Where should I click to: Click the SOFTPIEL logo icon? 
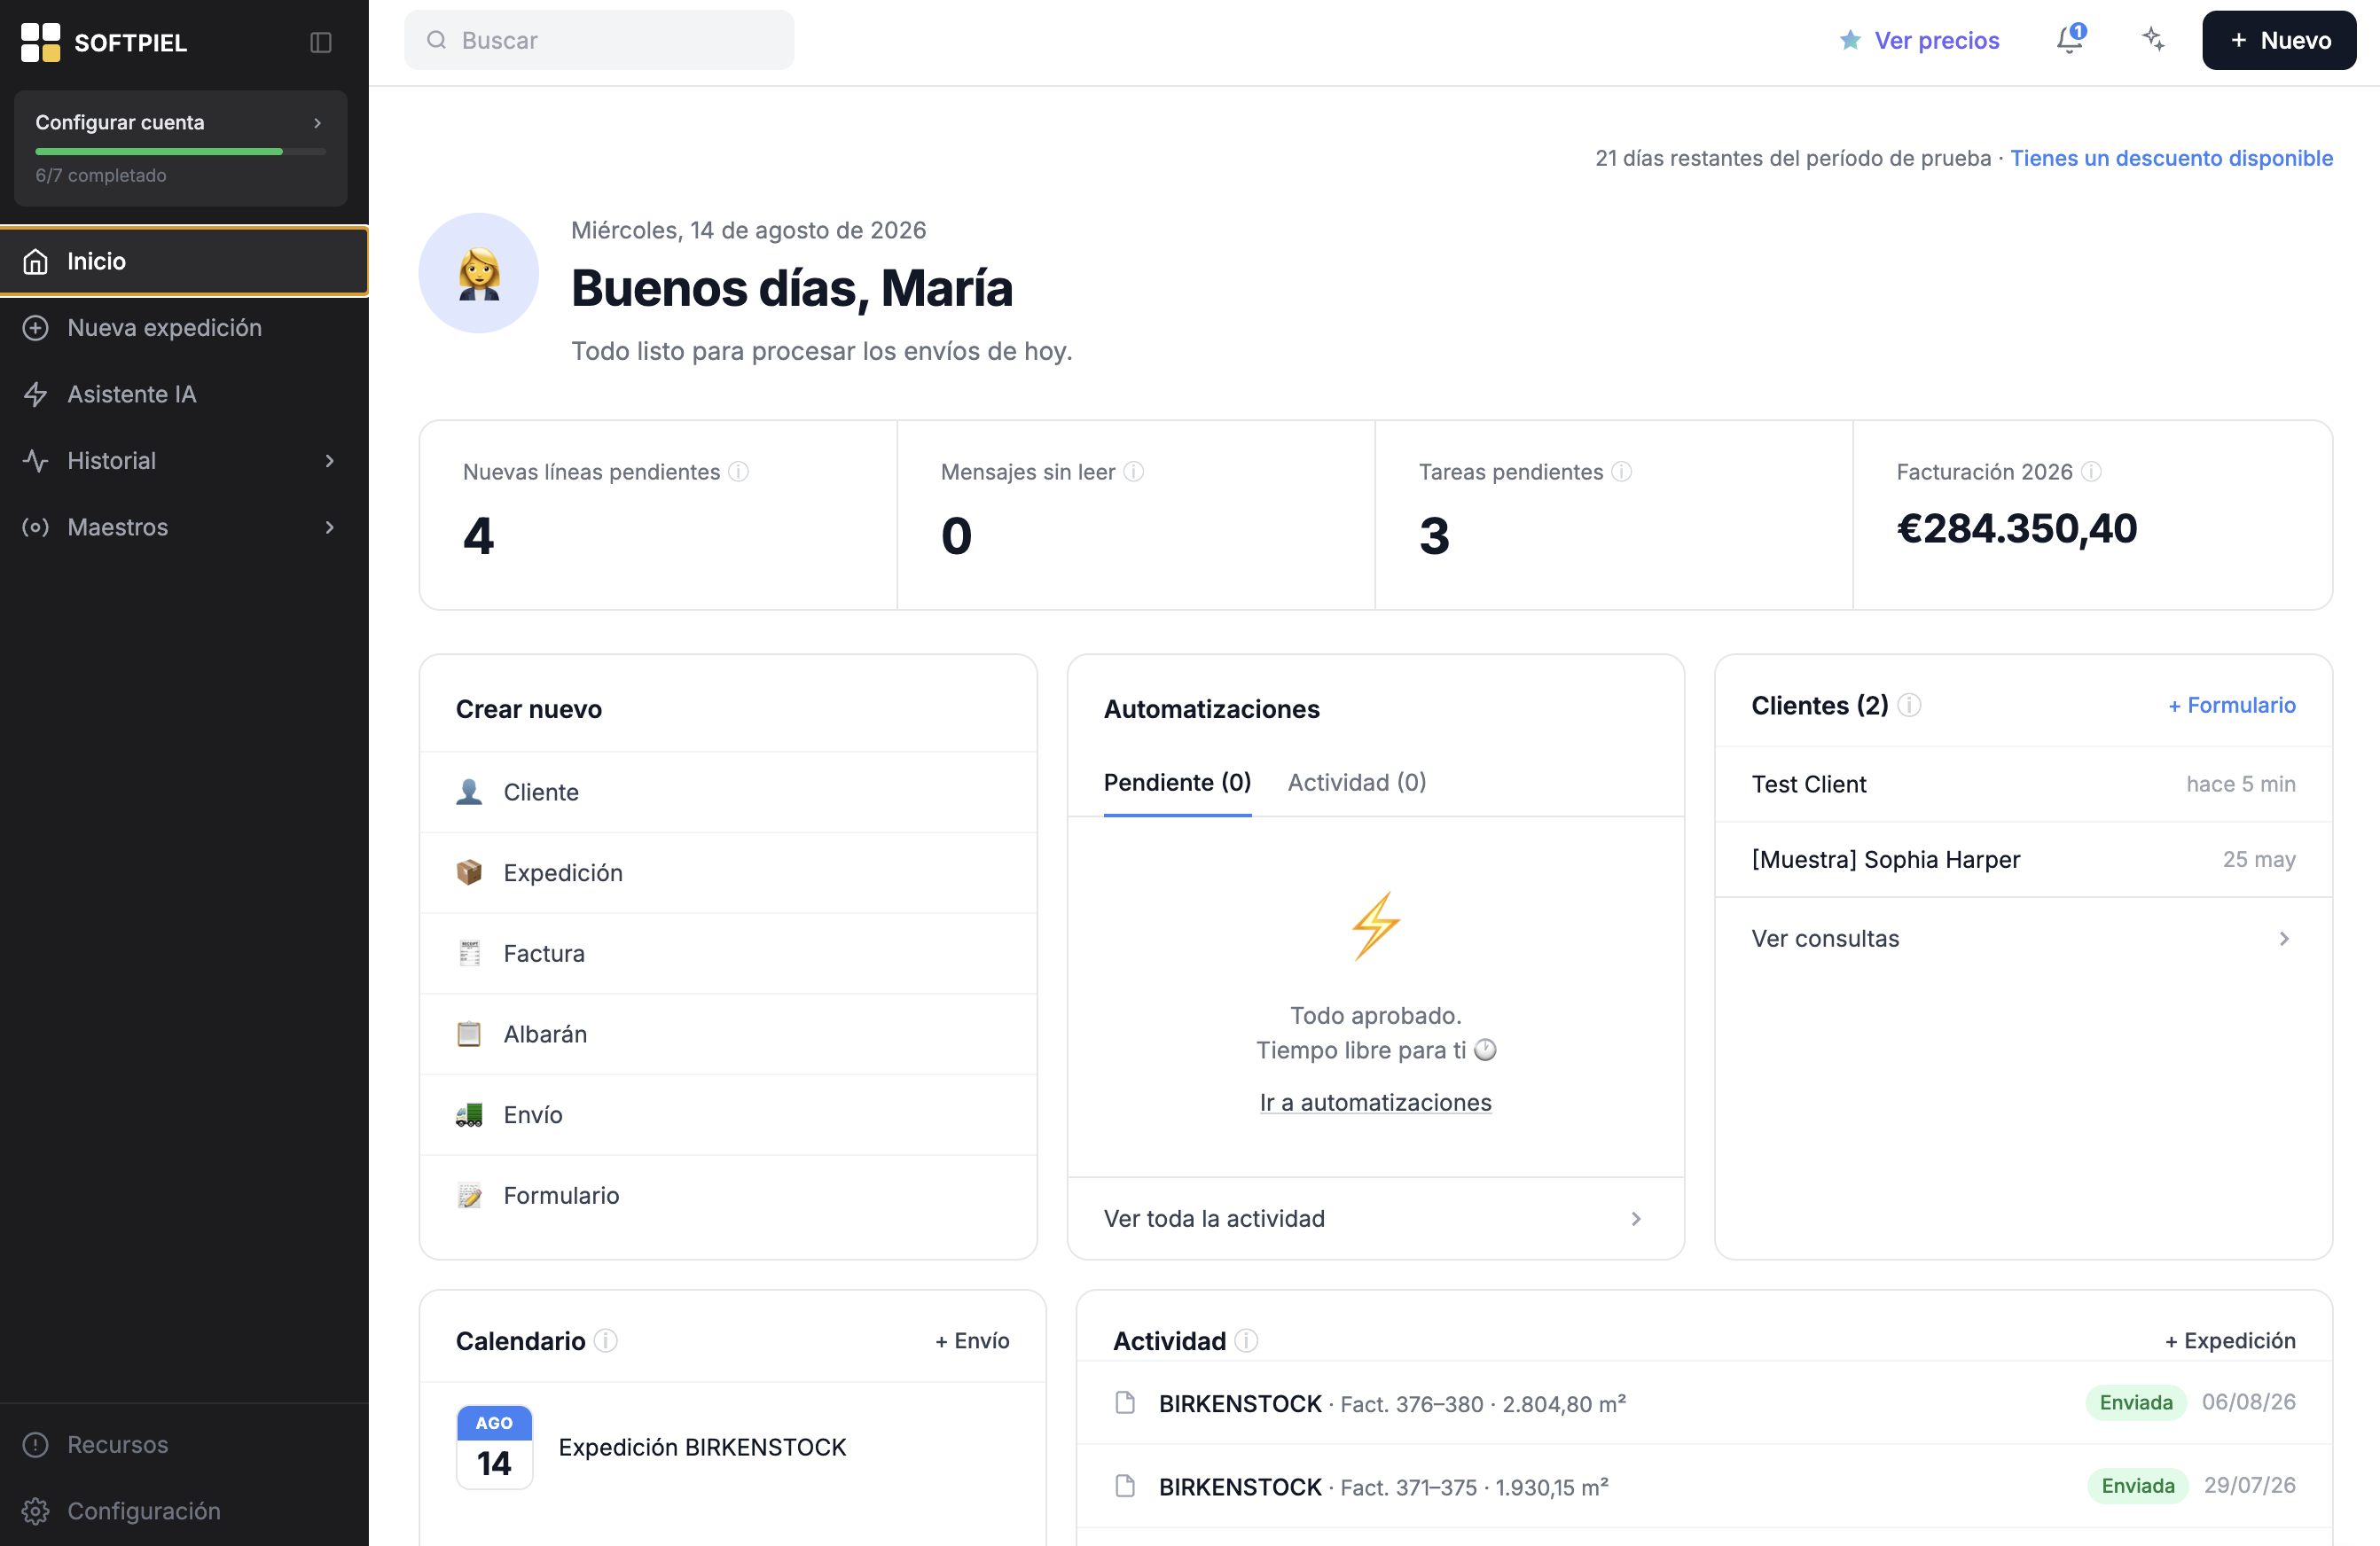tap(41, 42)
